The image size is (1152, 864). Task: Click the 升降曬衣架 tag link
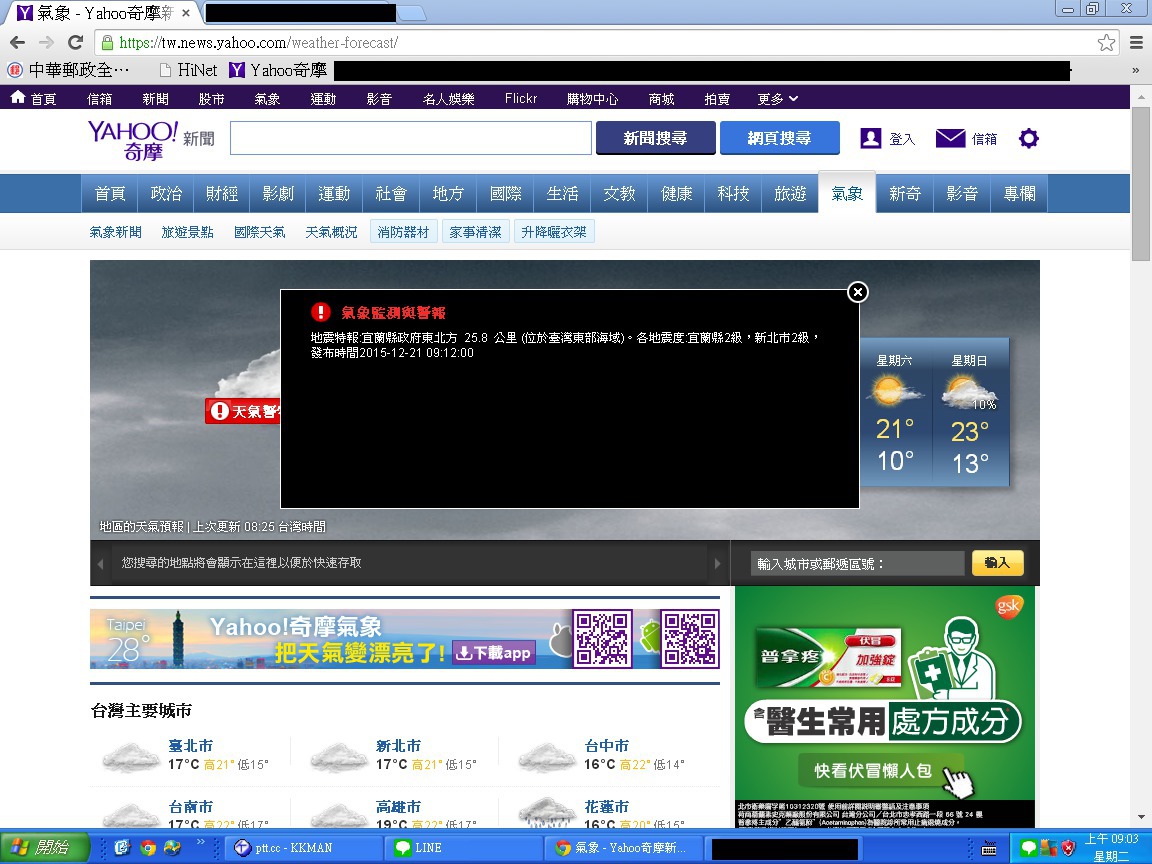[554, 232]
